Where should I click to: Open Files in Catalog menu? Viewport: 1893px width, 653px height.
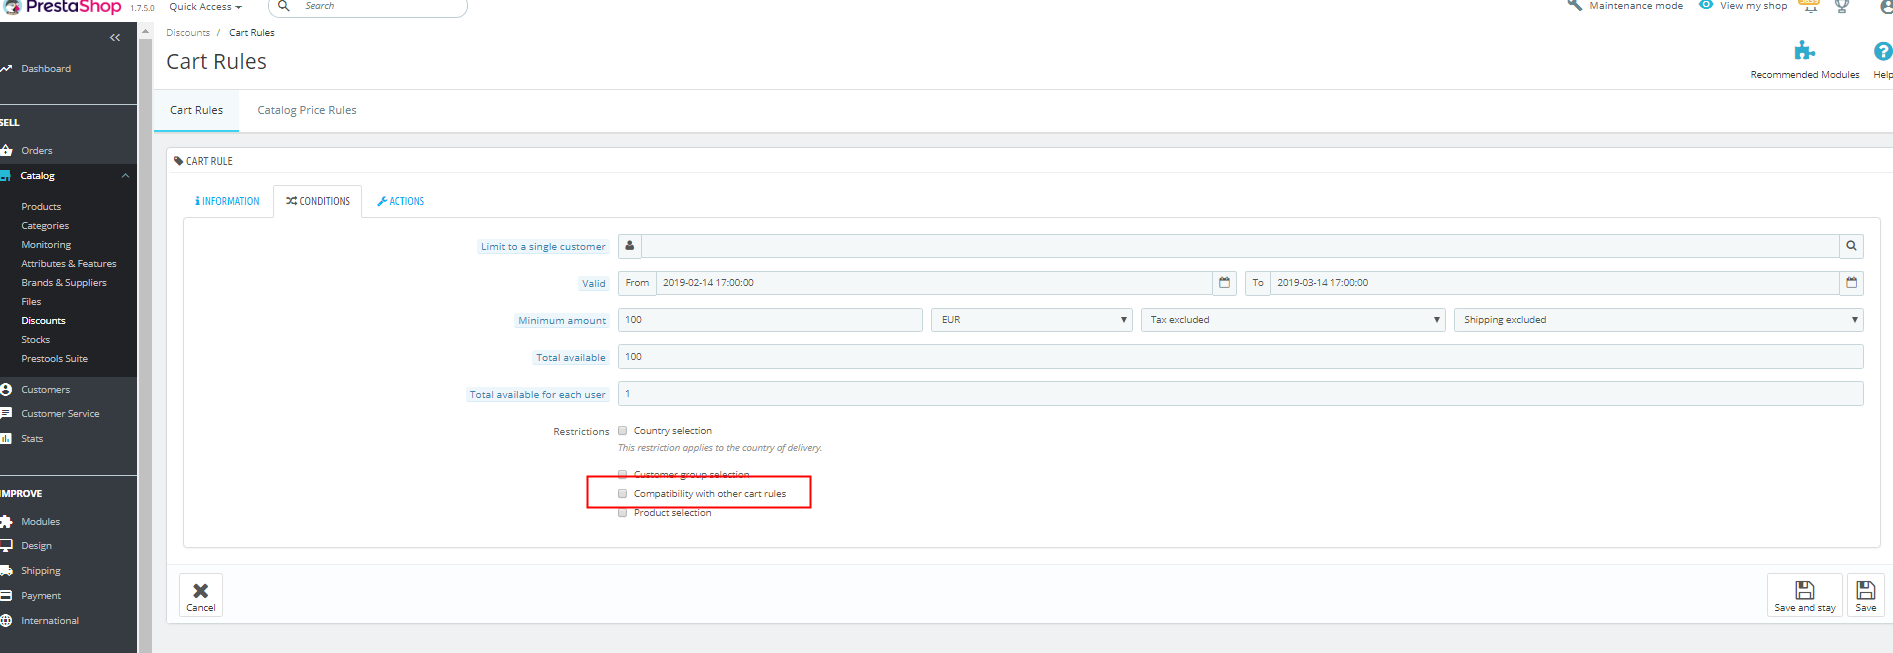point(31,302)
